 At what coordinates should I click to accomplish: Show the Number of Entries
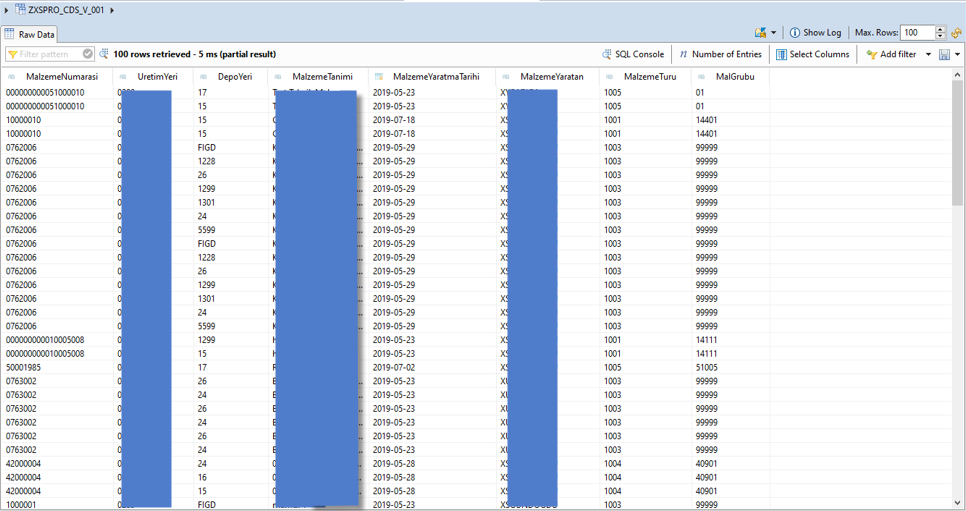point(720,54)
